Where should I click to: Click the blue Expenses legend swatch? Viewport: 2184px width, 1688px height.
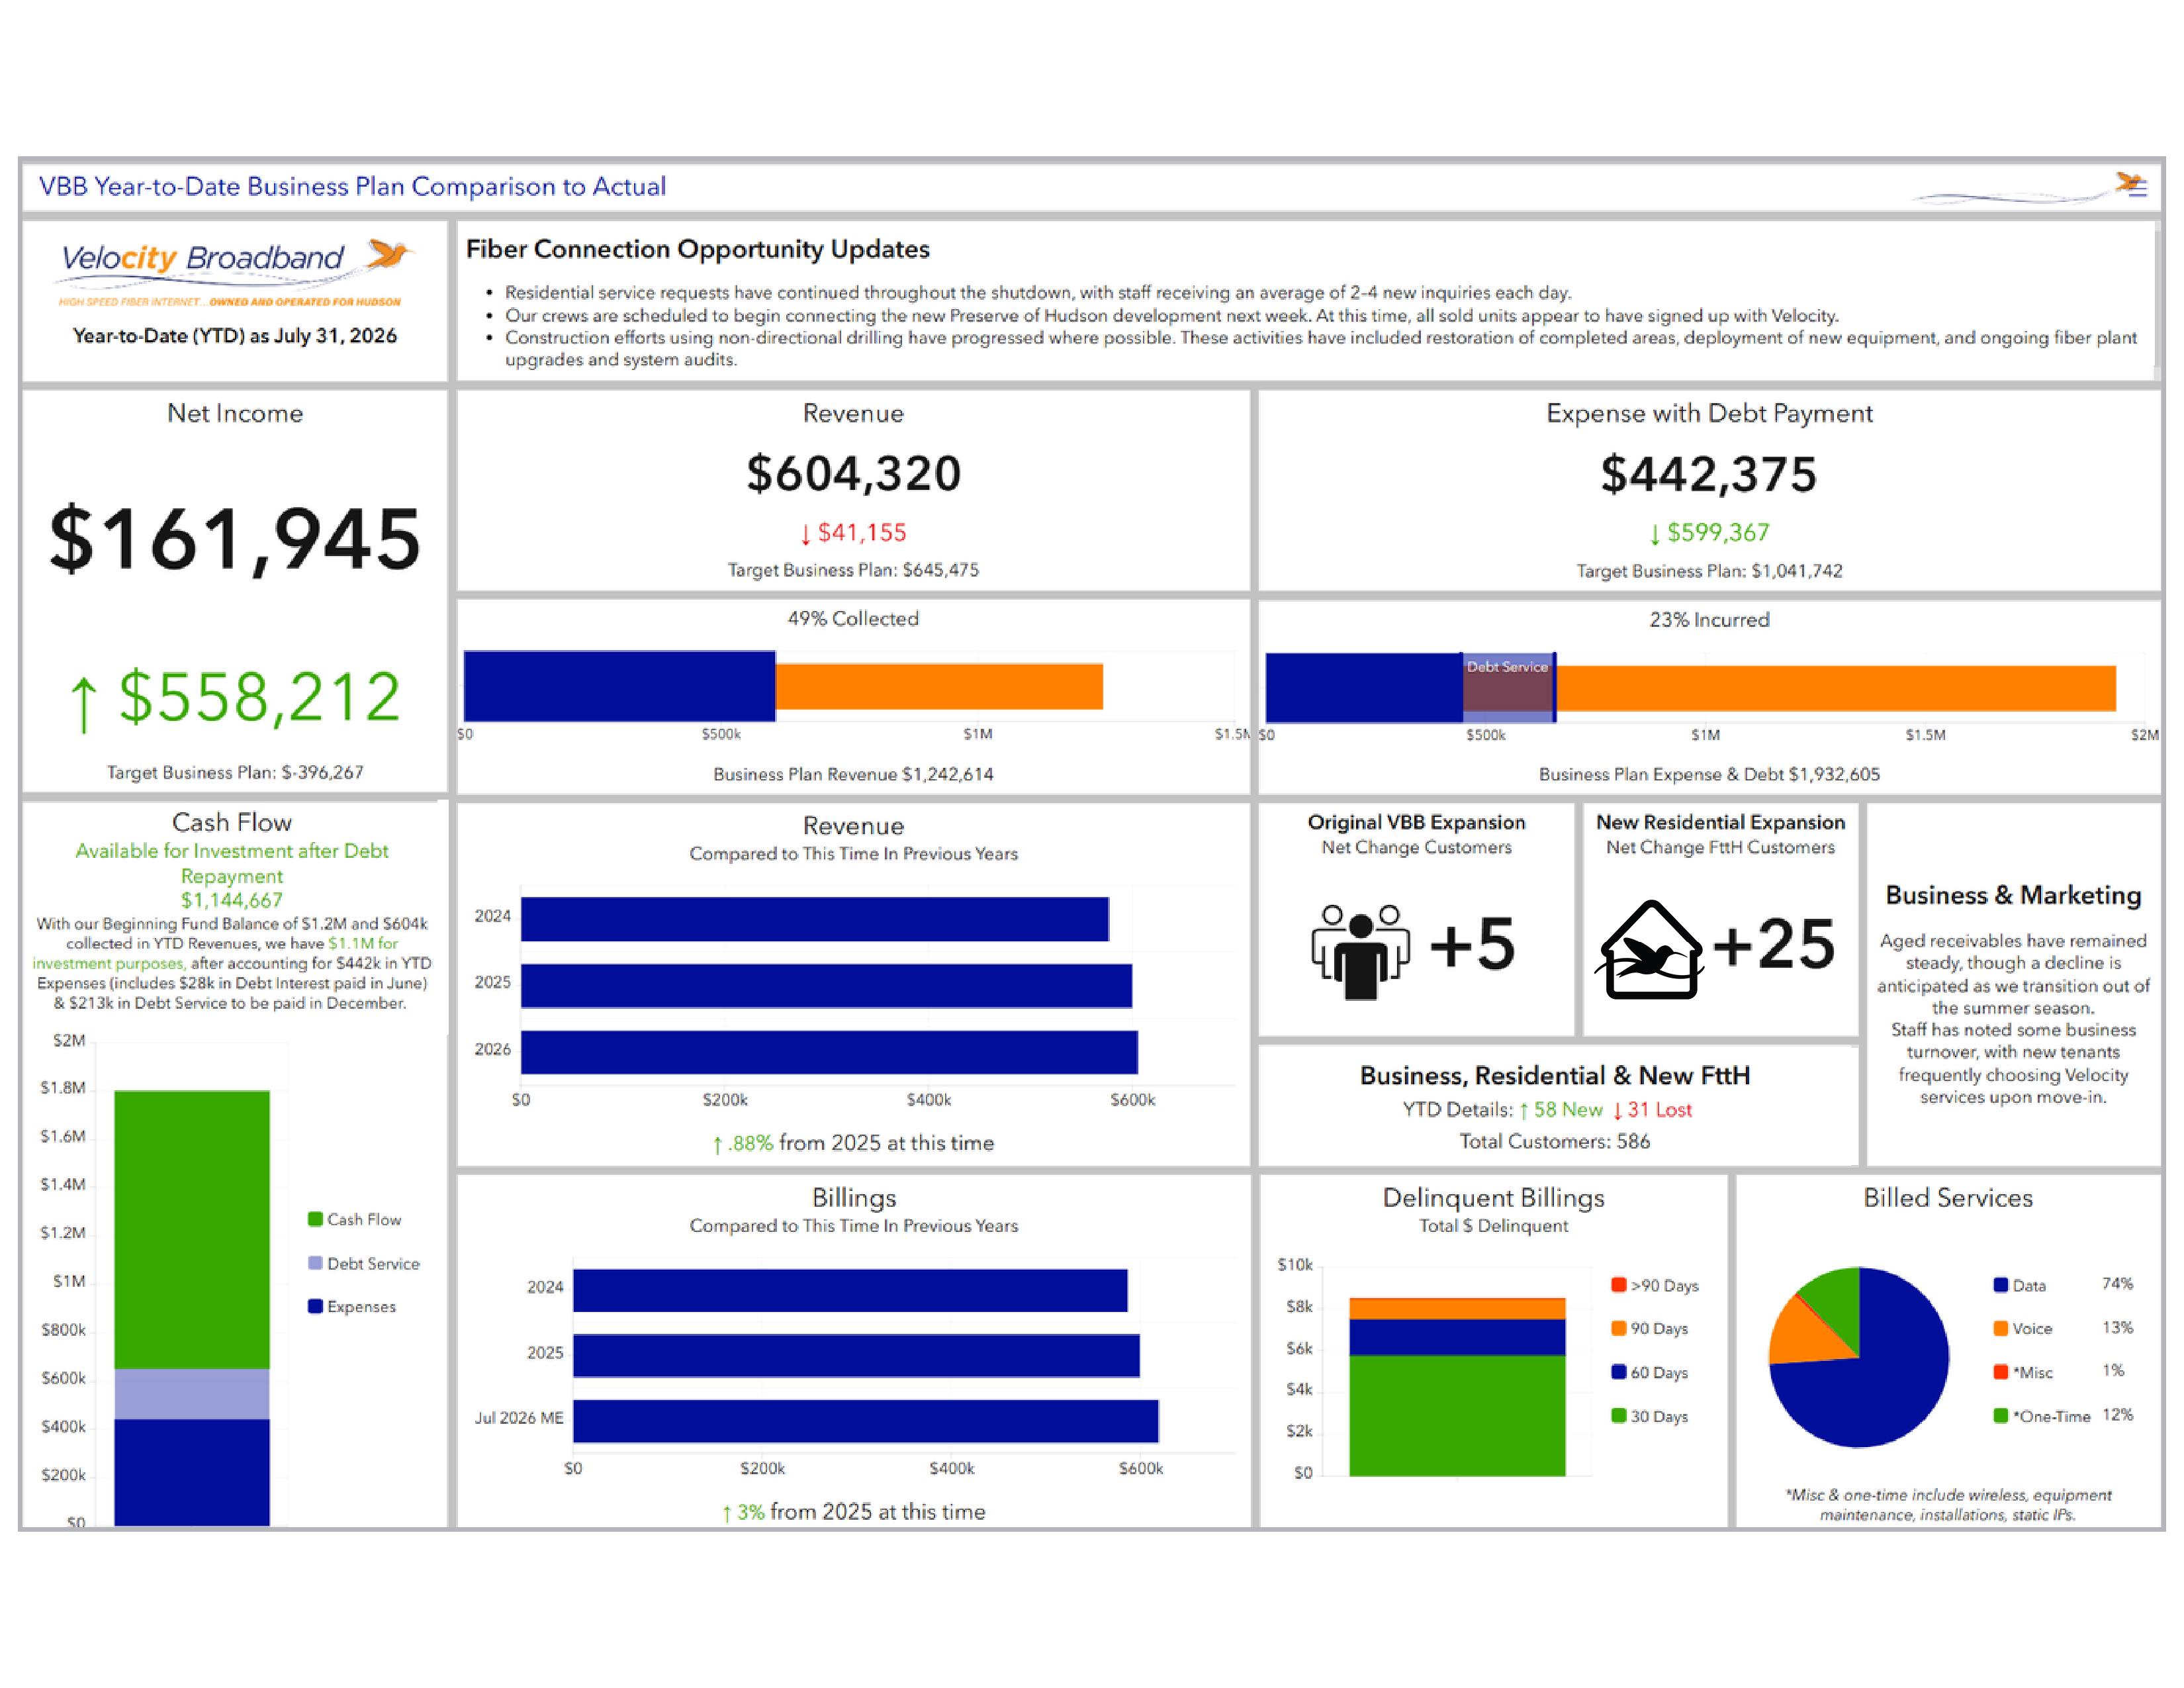click(315, 1306)
